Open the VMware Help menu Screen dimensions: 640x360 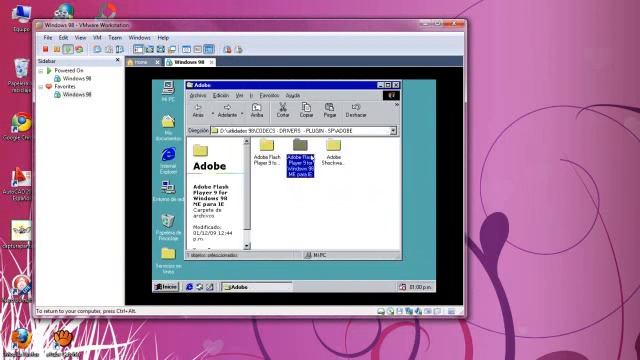click(x=163, y=38)
